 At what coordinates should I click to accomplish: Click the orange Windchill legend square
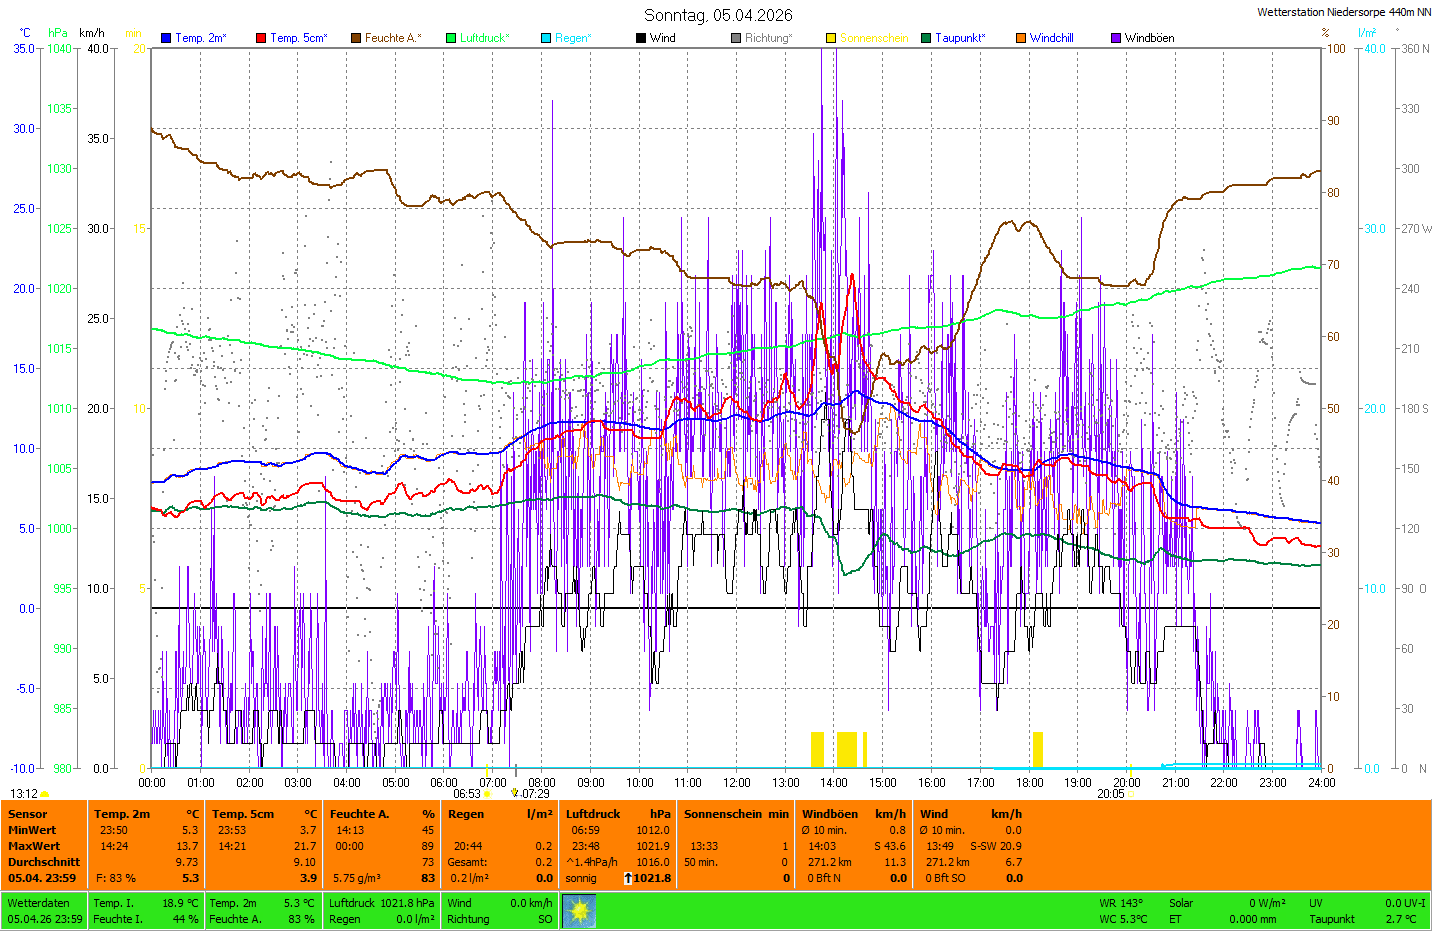tap(1021, 38)
